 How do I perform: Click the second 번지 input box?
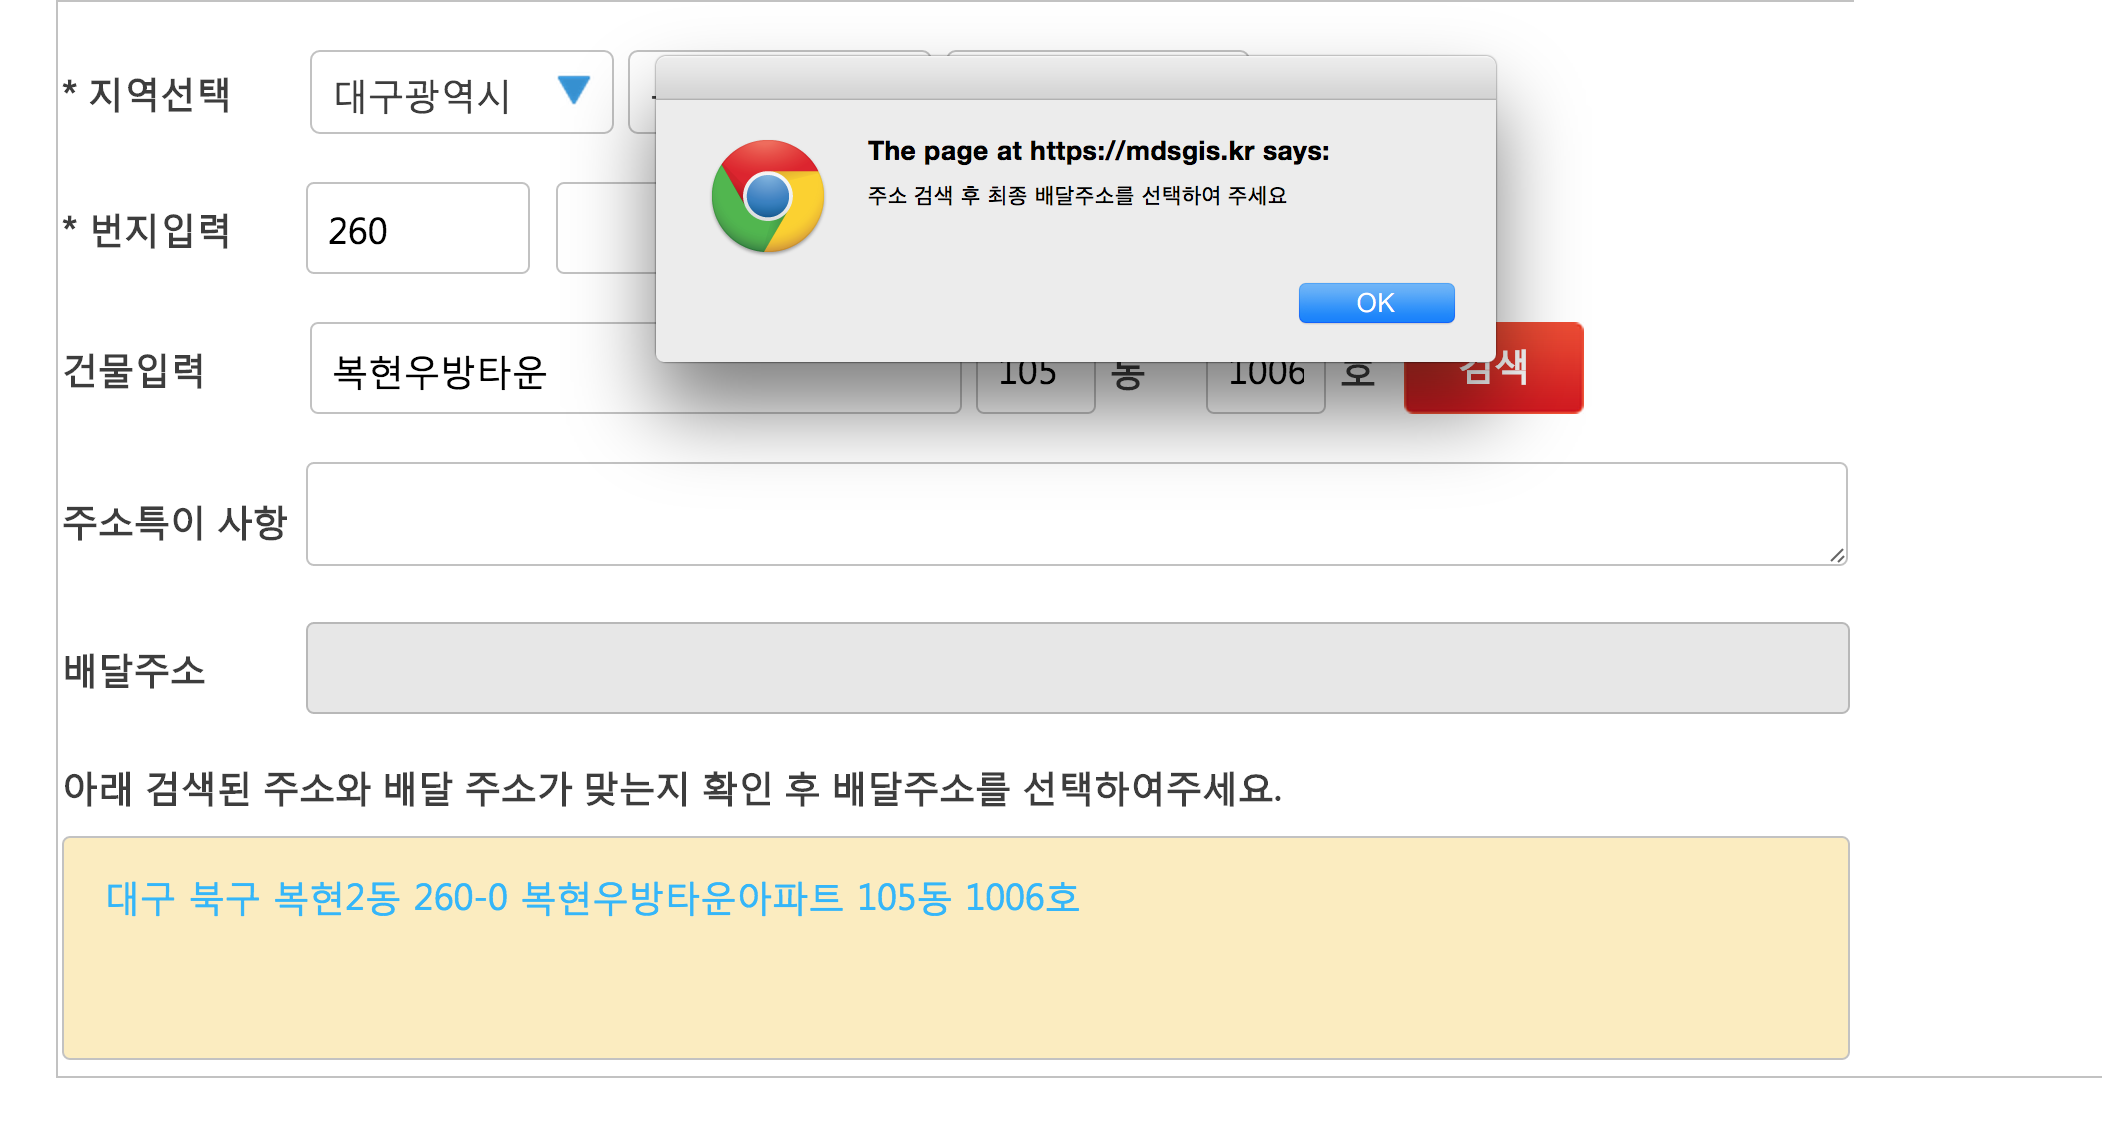tap(604, 229)
